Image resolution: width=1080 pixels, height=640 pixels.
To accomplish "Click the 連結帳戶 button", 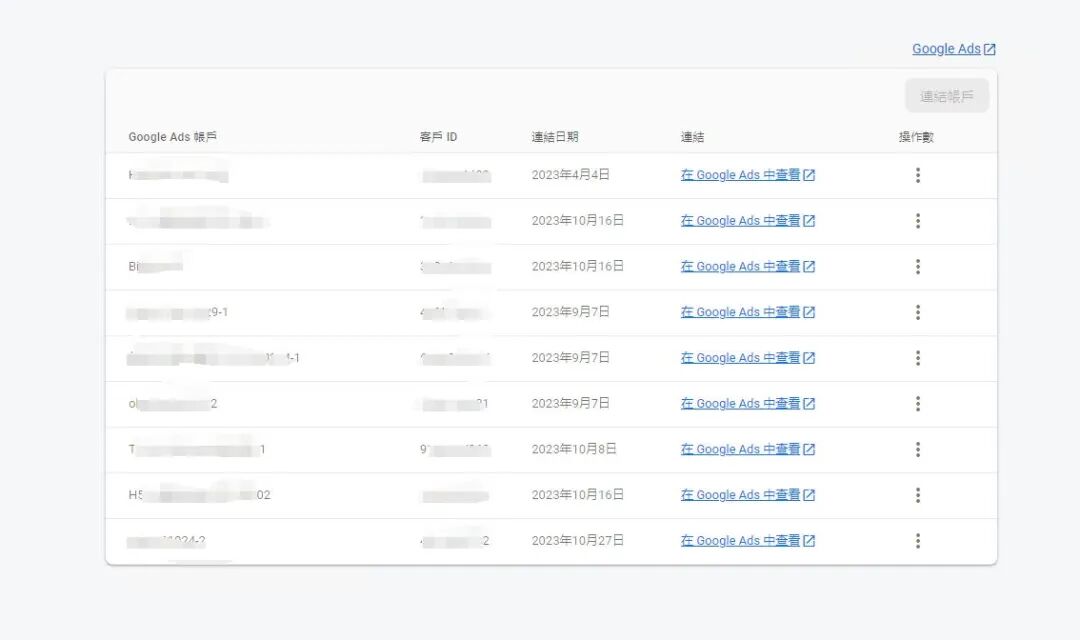I will (947, 96).
